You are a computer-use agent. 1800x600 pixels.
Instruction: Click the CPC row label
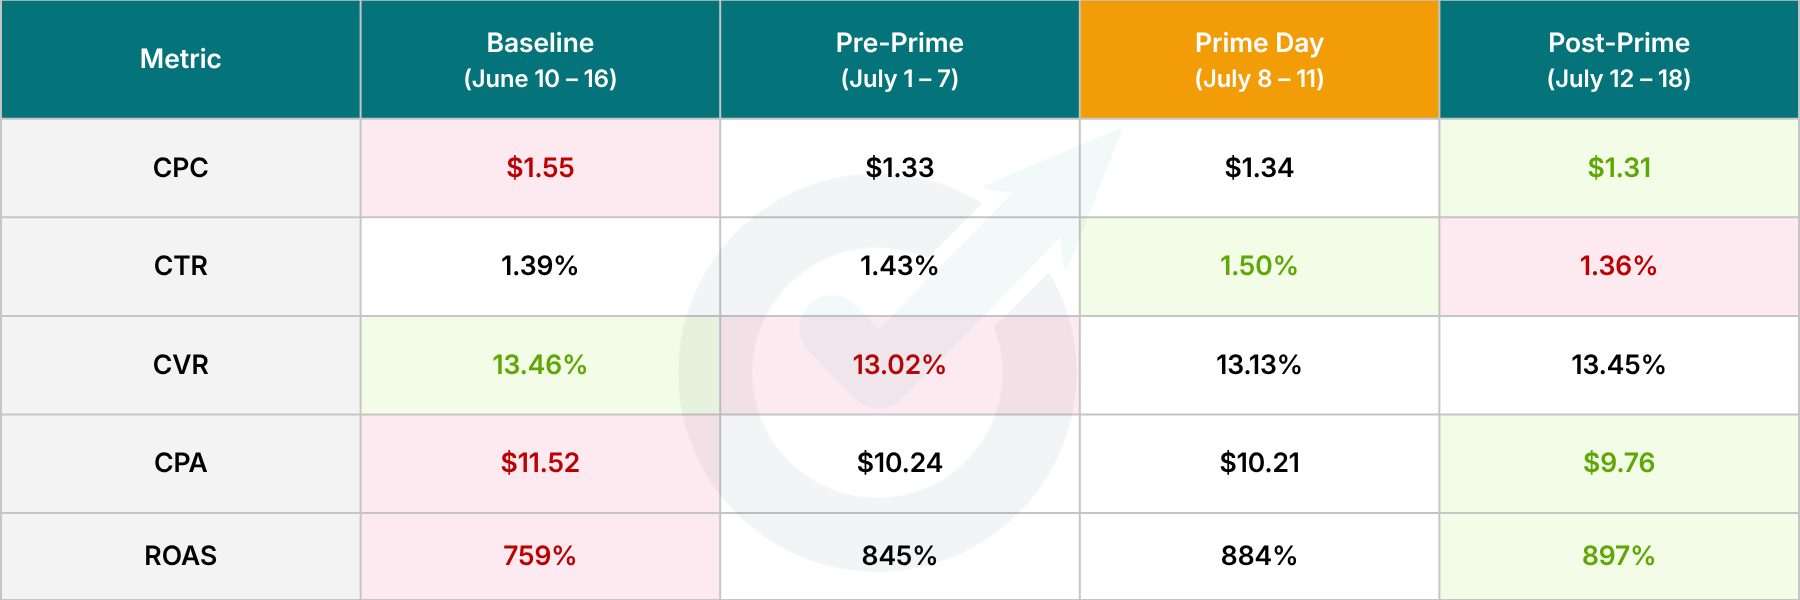click(x=180, y=168)
